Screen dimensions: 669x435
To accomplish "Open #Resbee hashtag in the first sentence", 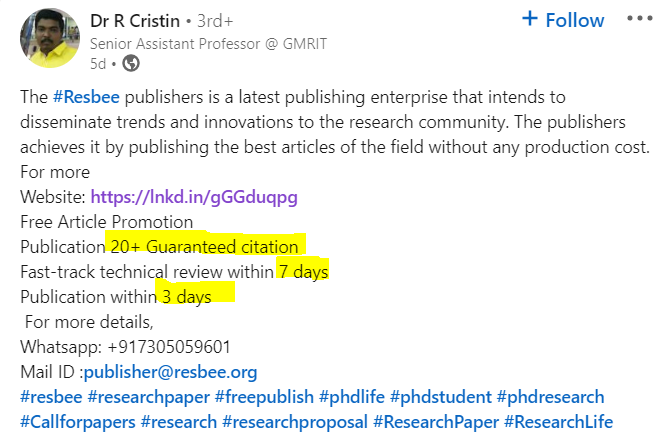I will point(90,98).
